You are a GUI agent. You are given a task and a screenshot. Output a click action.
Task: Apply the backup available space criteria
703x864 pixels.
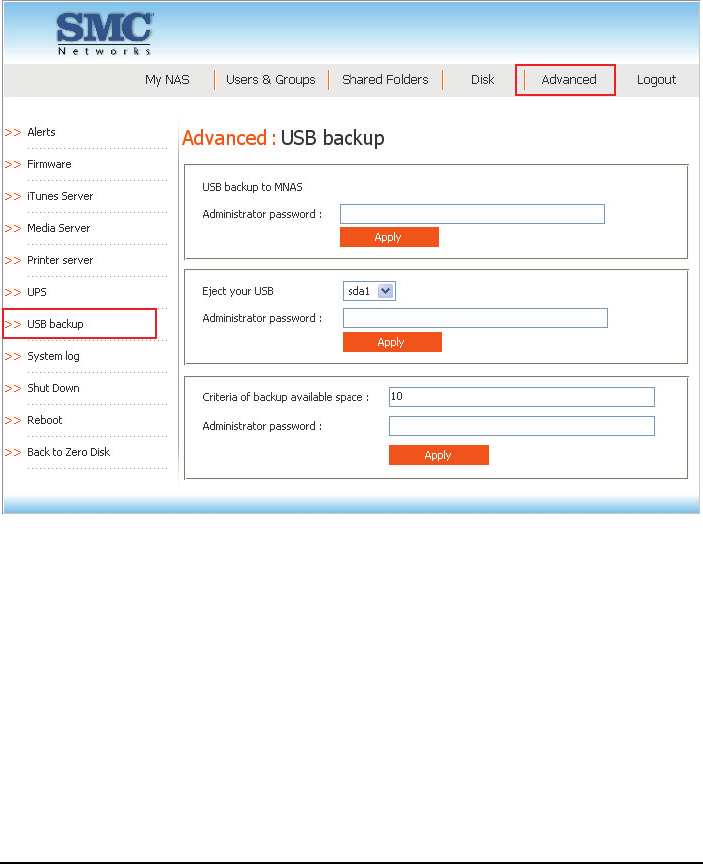pos(439,455)
